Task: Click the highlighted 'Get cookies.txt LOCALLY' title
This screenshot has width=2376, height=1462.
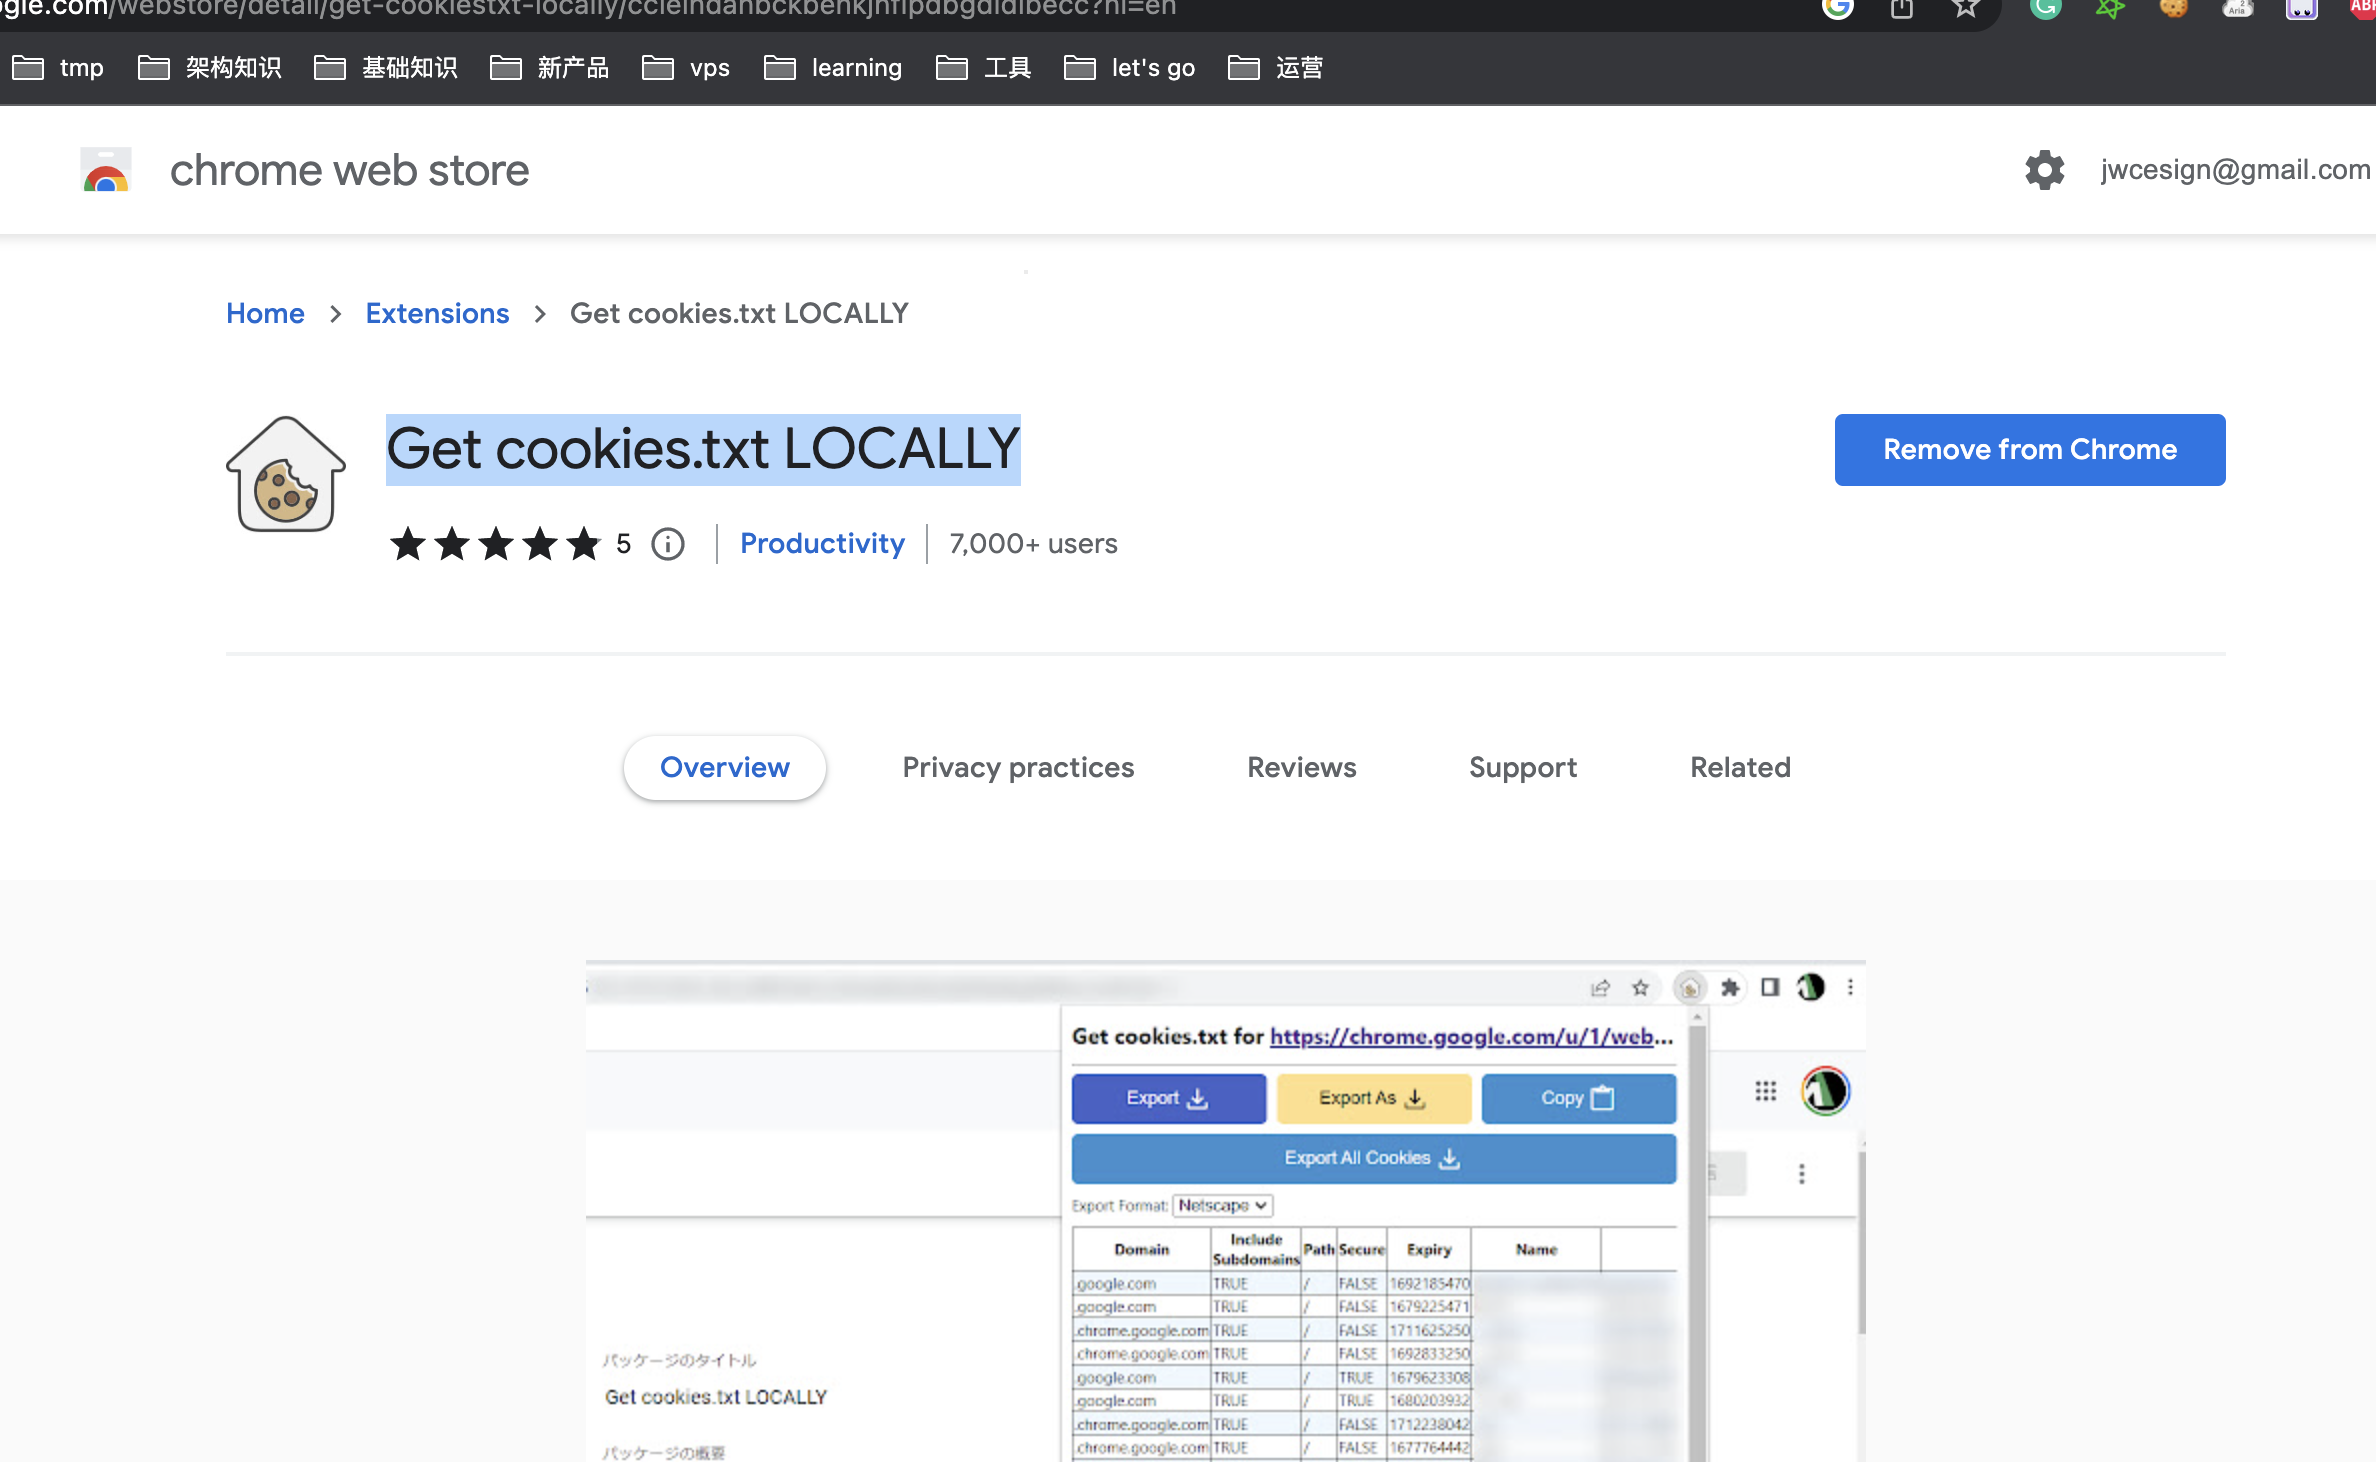Action: point(703,449)
